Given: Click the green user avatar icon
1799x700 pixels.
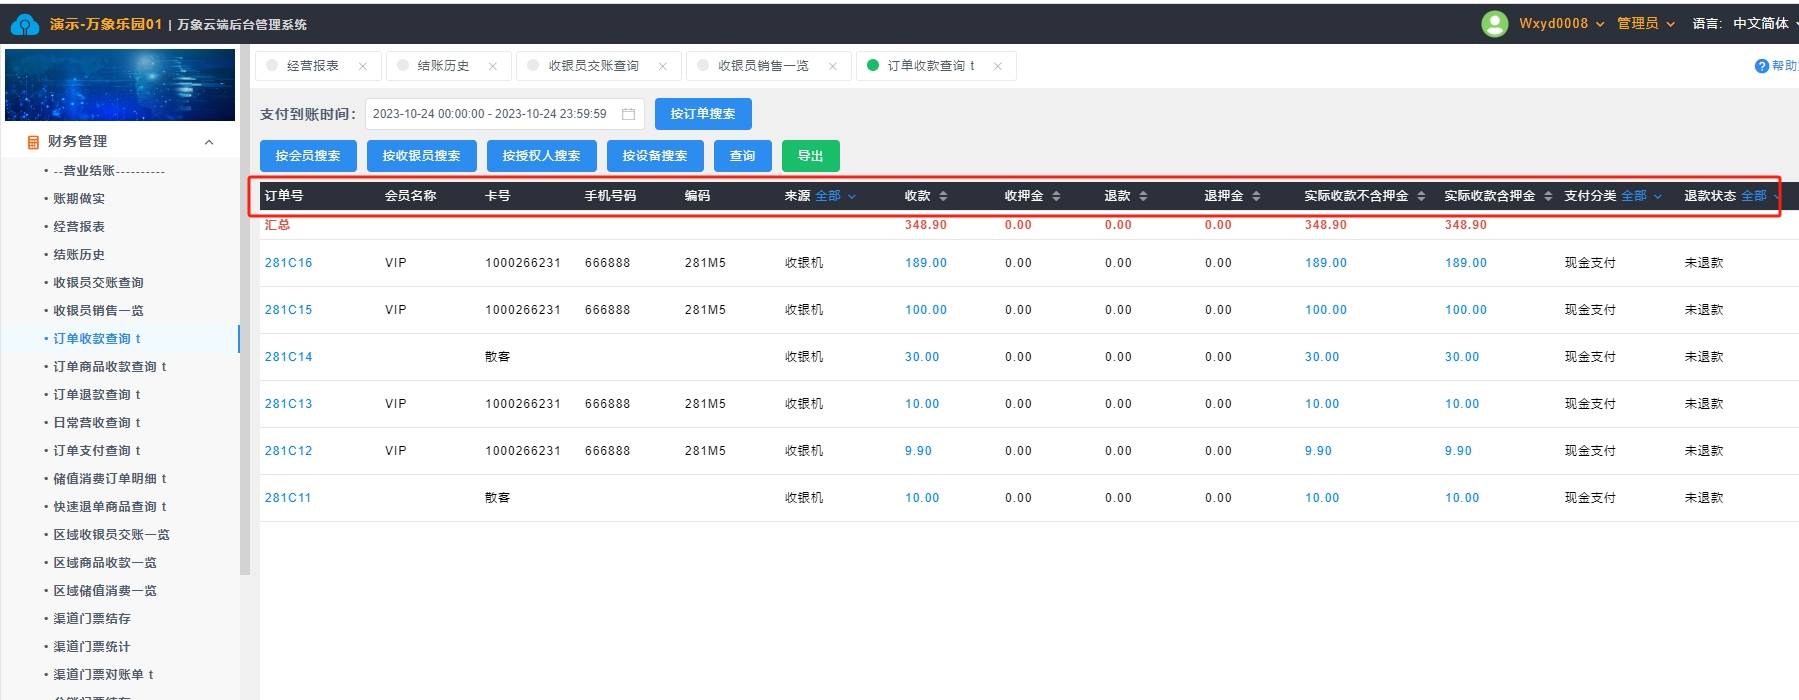Looking at the screenshot, I should tap(1494, 24).
